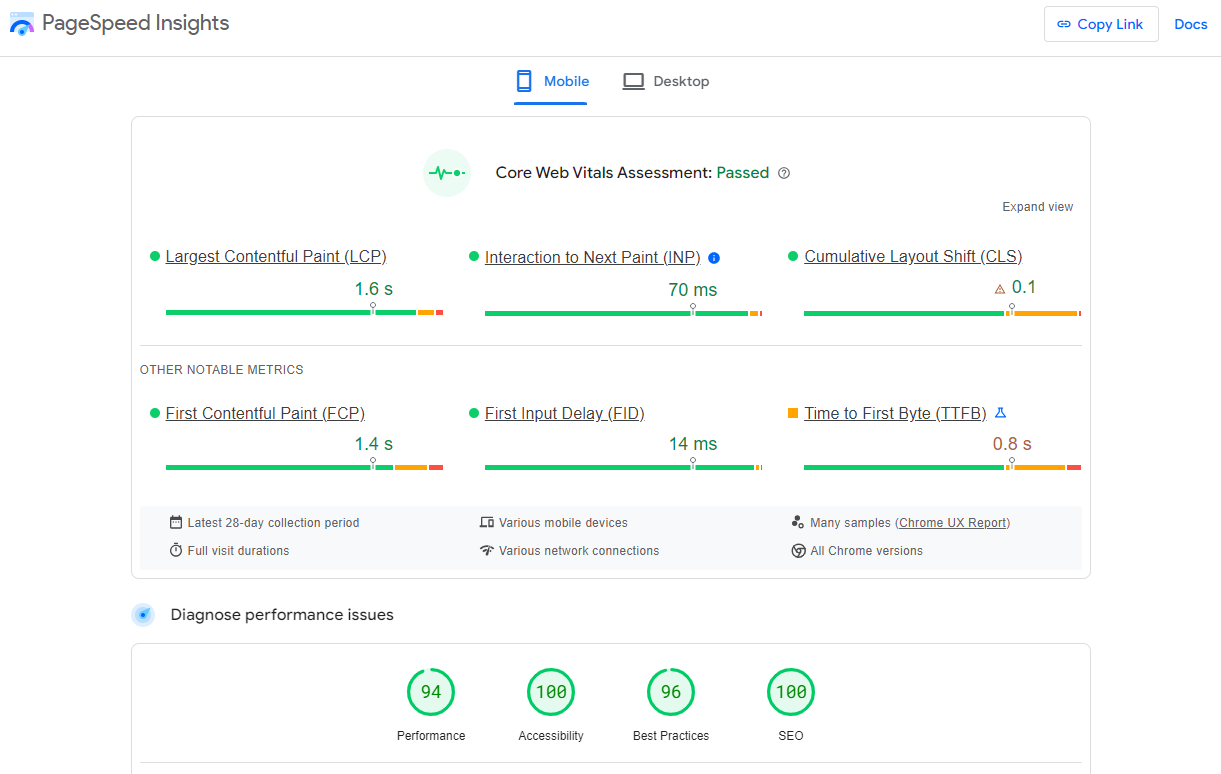
Task: Click the Chrome icon beside All Chrome versions
Action: (798, 551)
